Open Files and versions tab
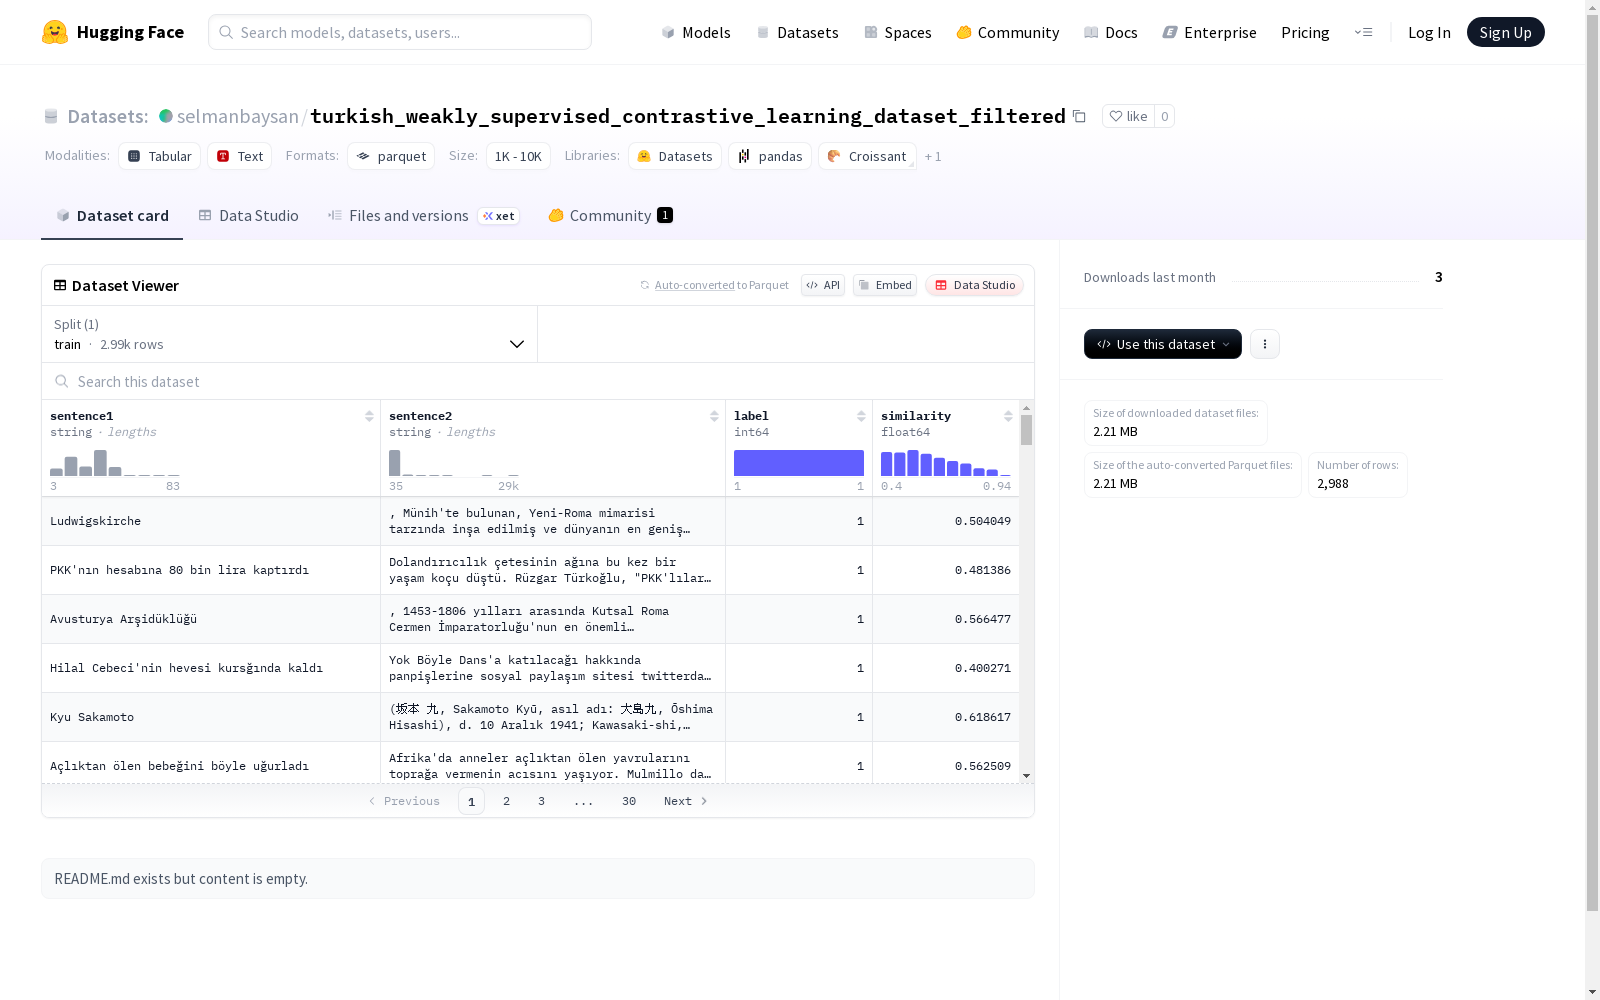This screenshot has width=1600, height=1000. (424, 216)
